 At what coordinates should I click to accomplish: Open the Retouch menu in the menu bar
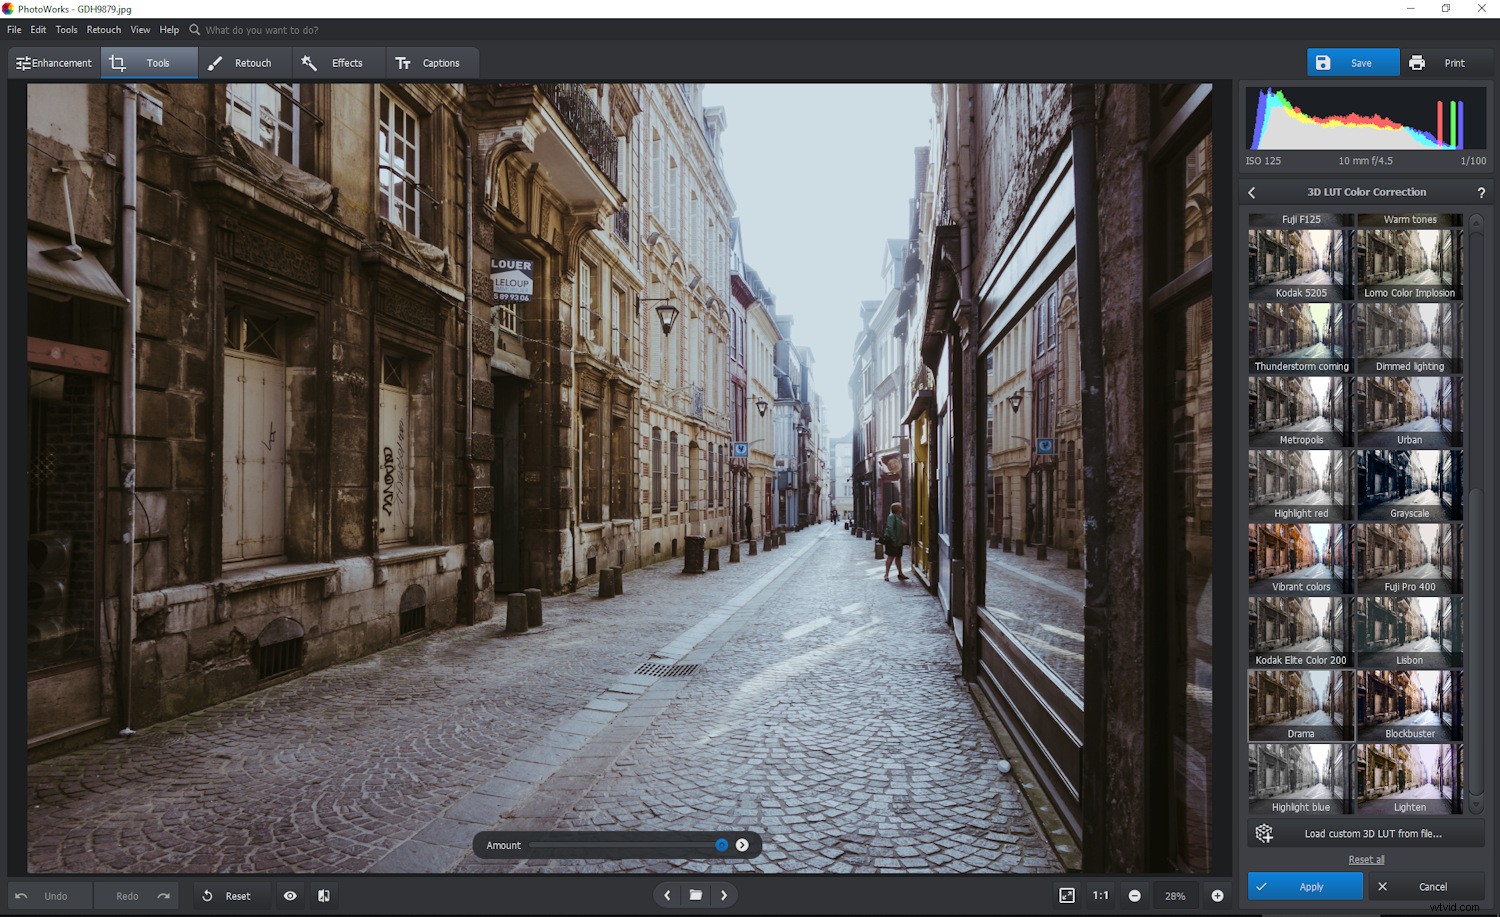[103, 29]
